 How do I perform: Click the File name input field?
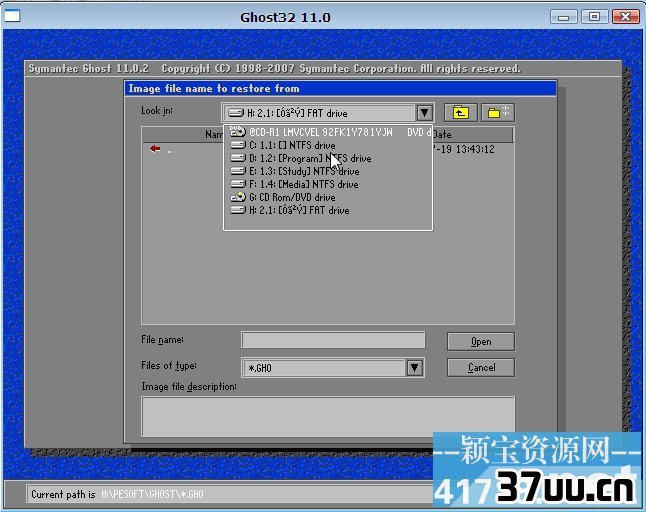333,340
